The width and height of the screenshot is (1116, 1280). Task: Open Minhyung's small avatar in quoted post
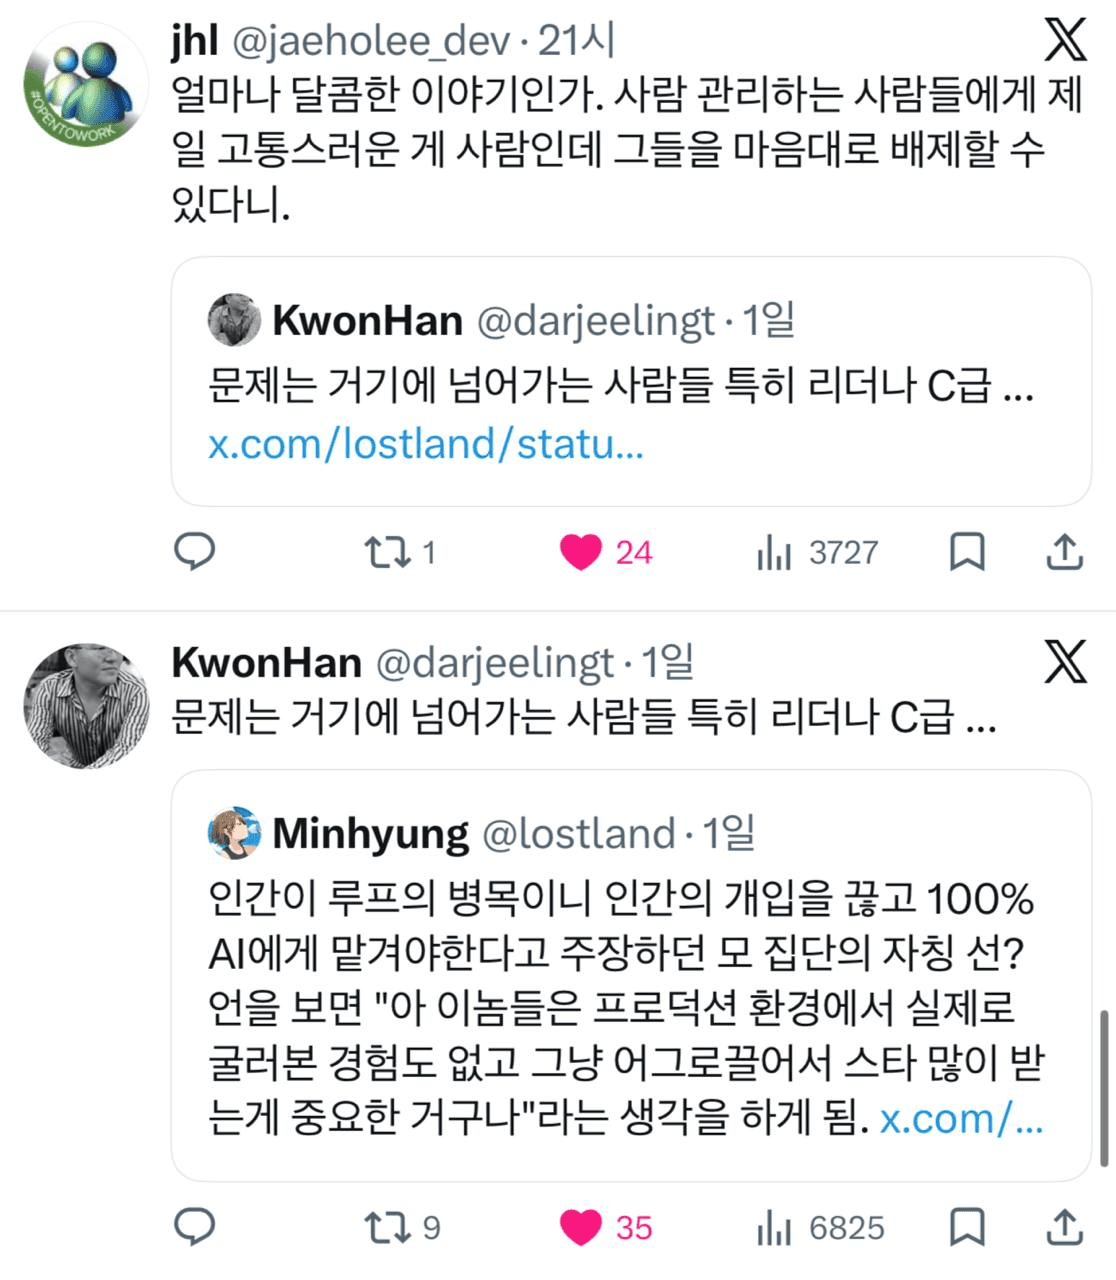234,832
